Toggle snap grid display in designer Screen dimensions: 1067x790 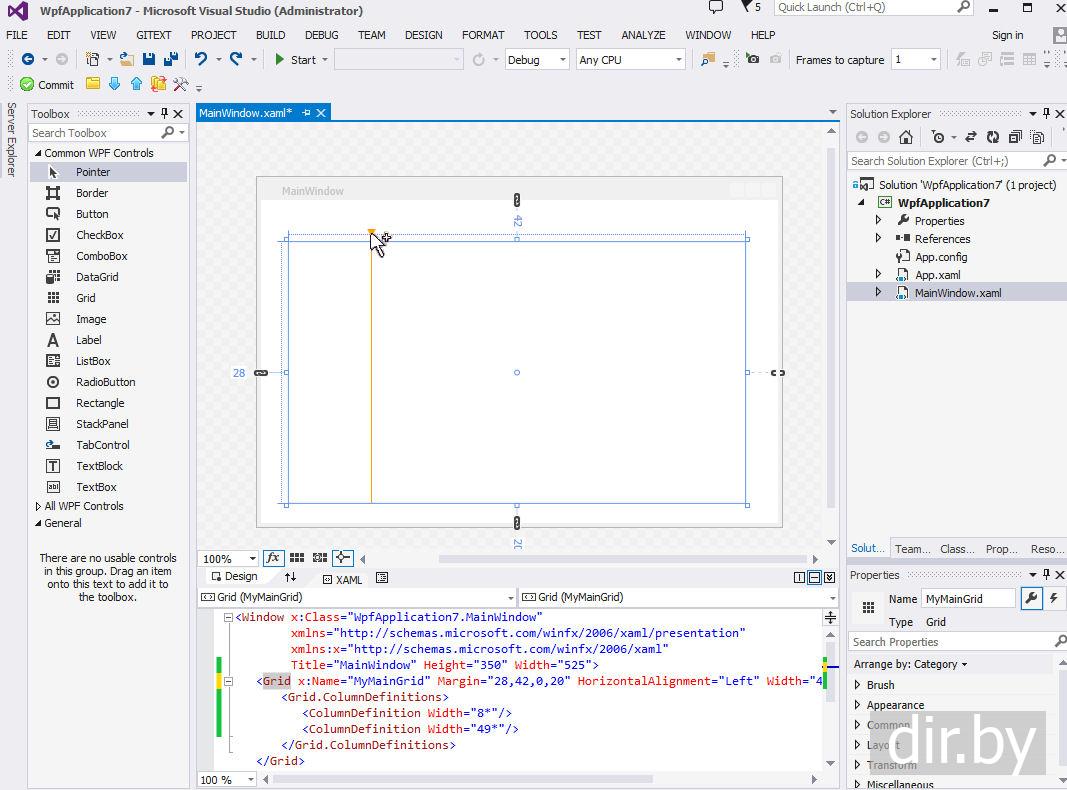[x=297, y=558]
